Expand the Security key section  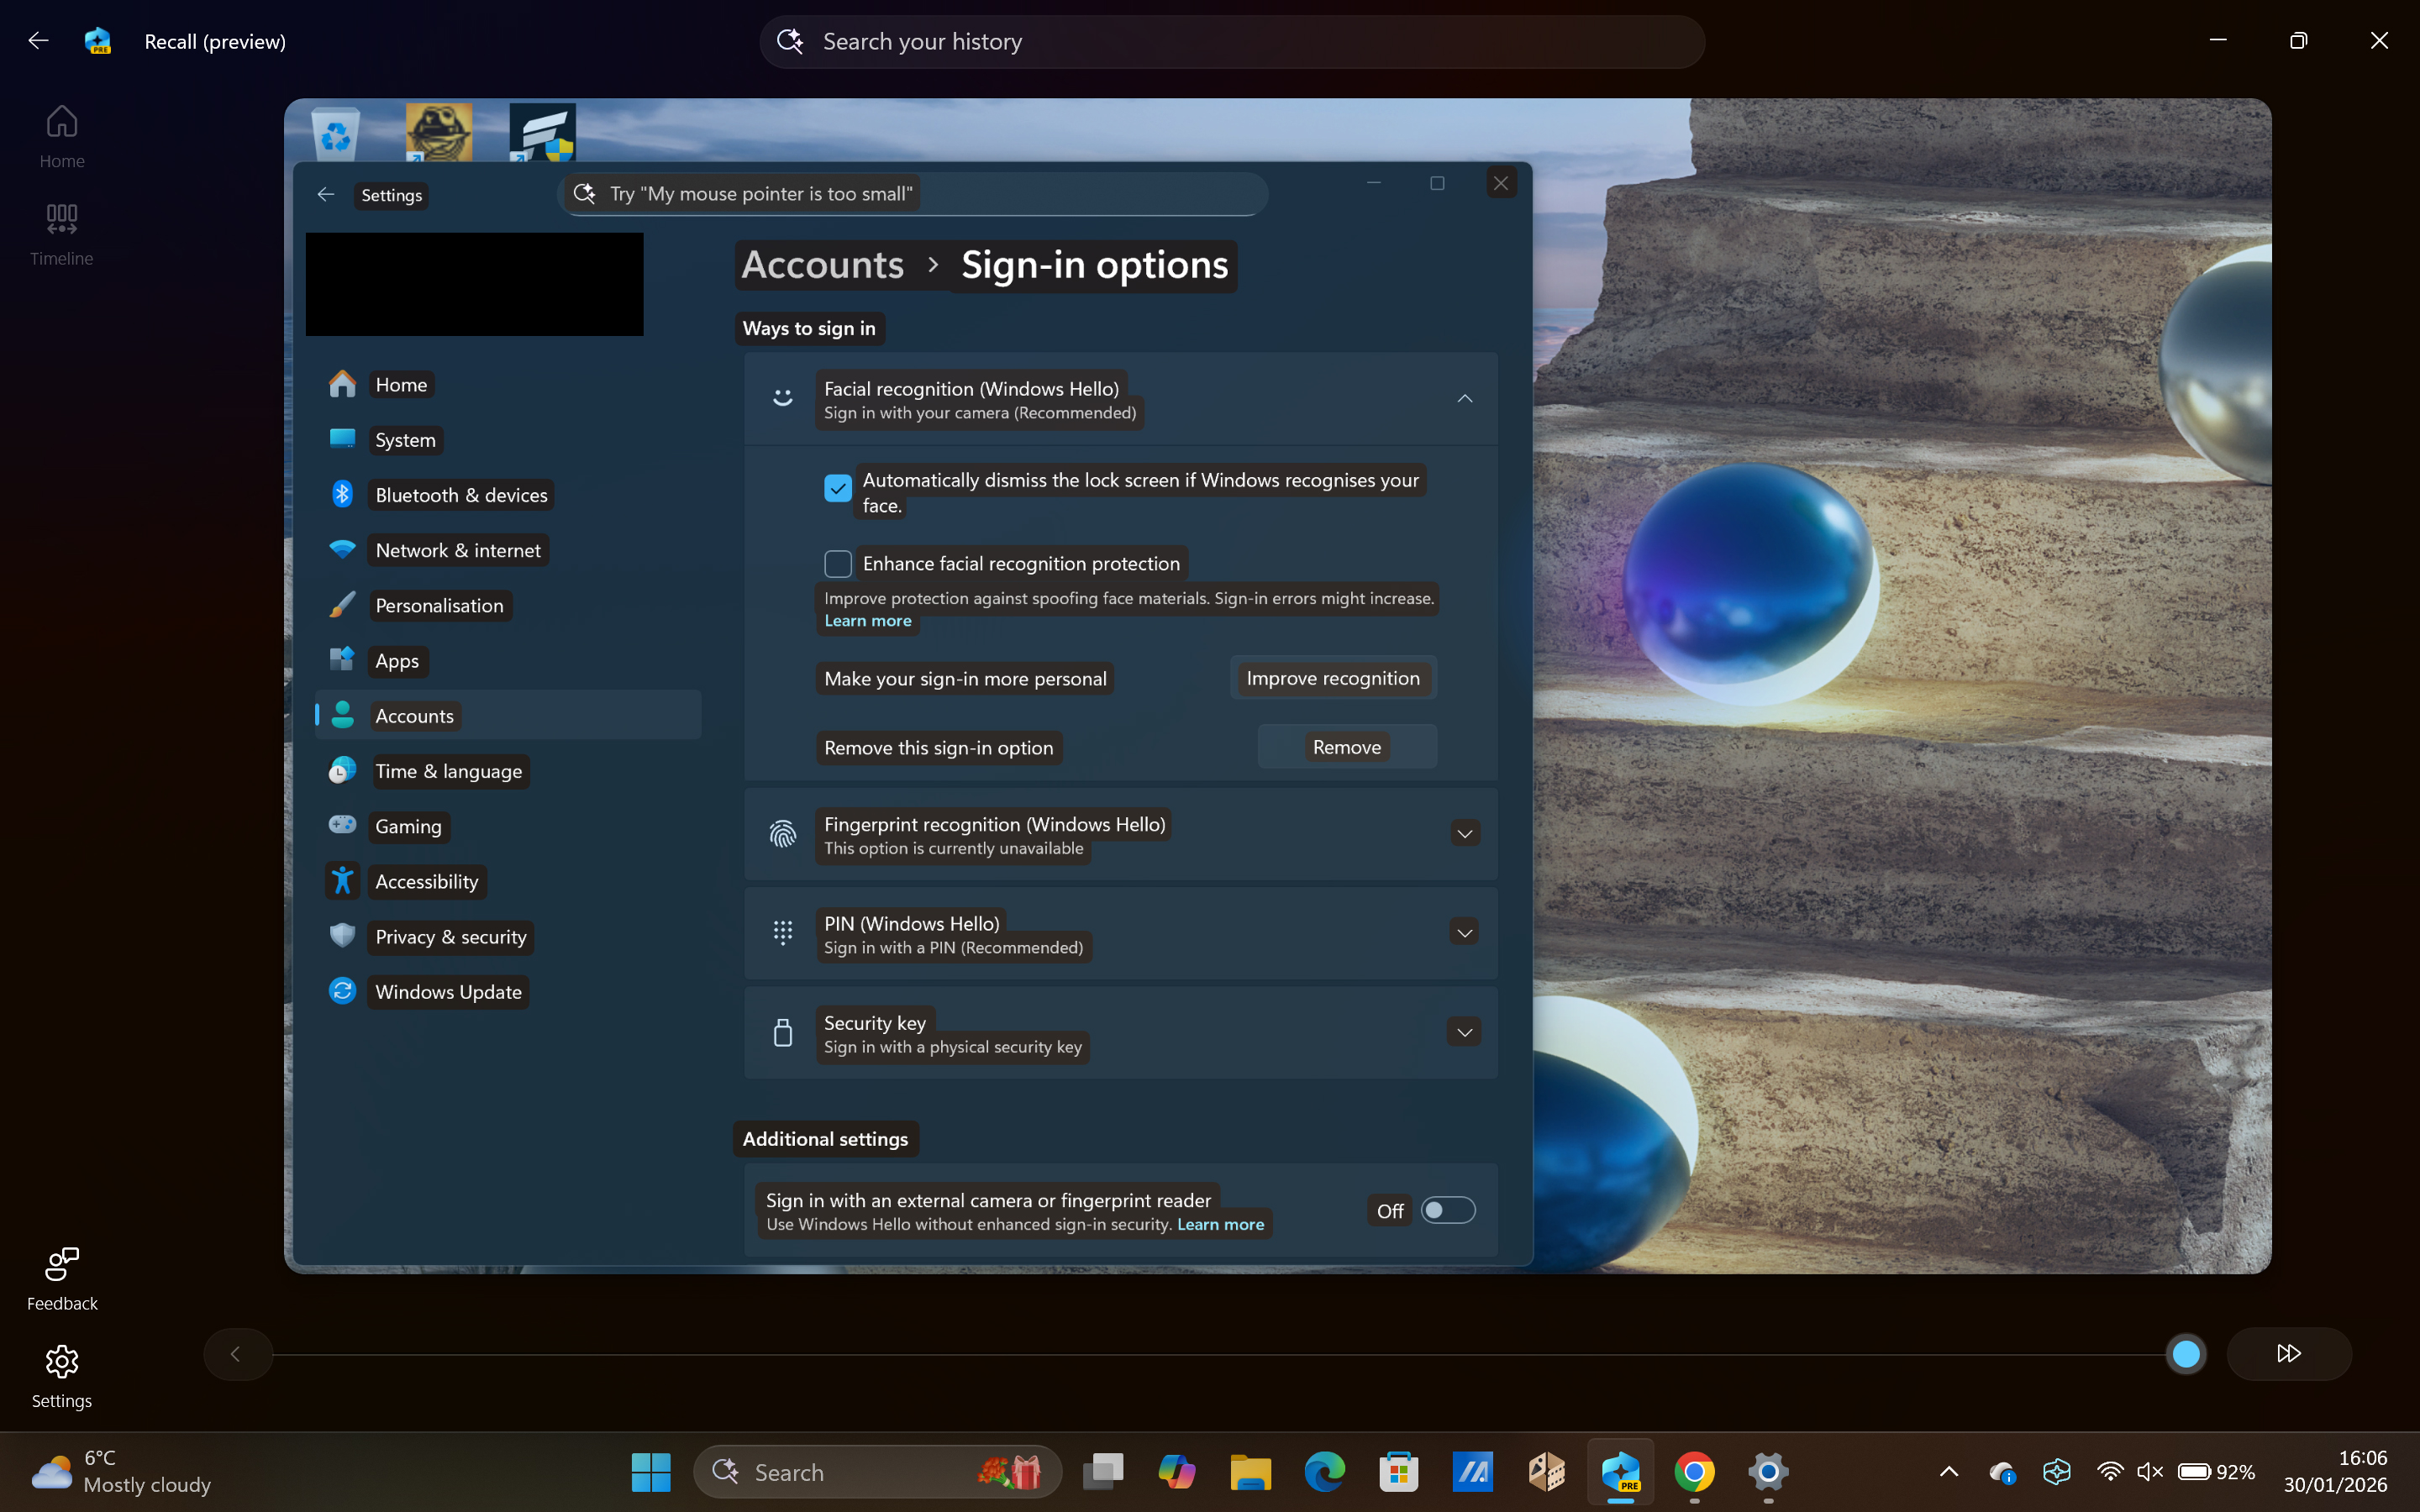pyautogui.click(x=1463, y=1031)
